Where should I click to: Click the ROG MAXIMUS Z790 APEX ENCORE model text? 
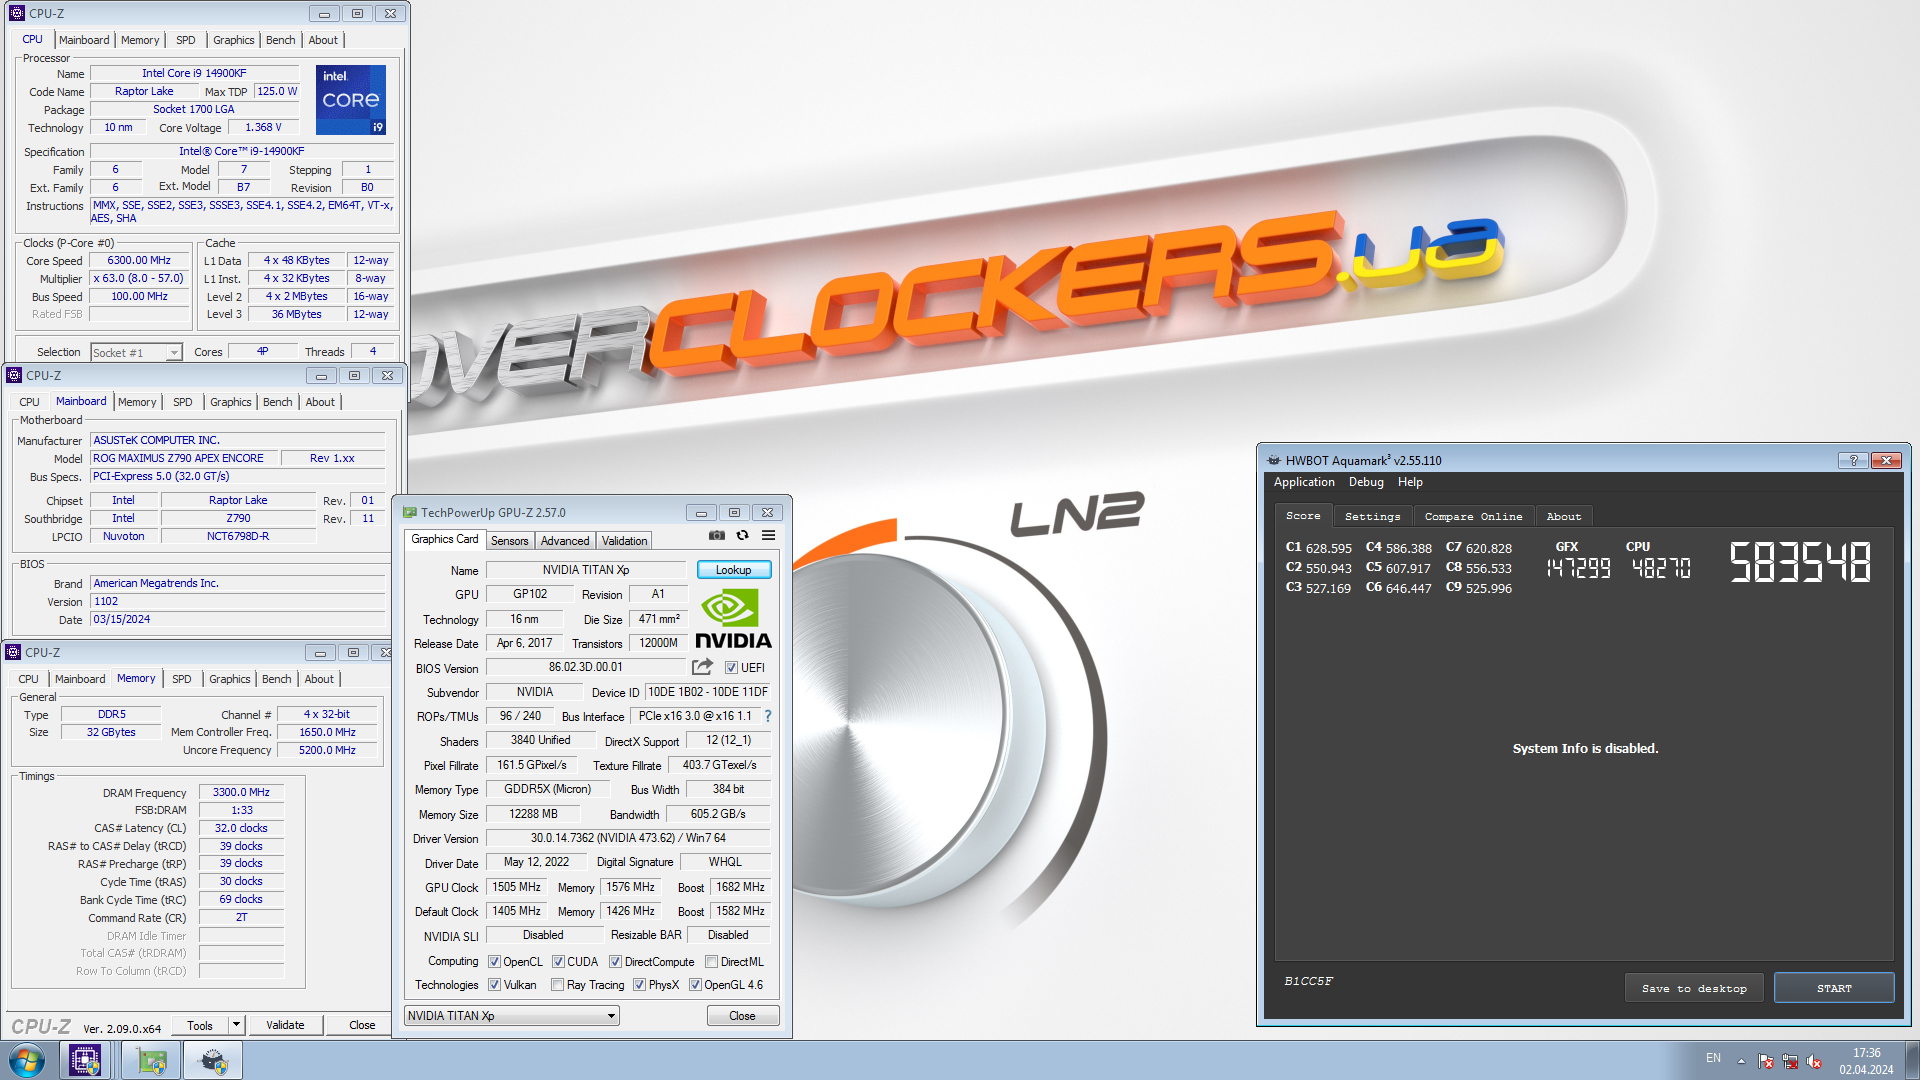pos(178,458)
